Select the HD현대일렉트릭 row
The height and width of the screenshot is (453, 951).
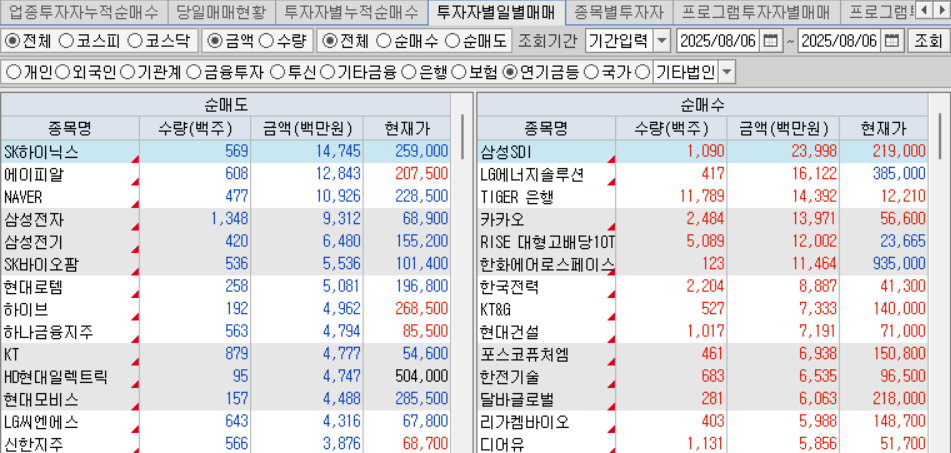[x=226, y=377]
